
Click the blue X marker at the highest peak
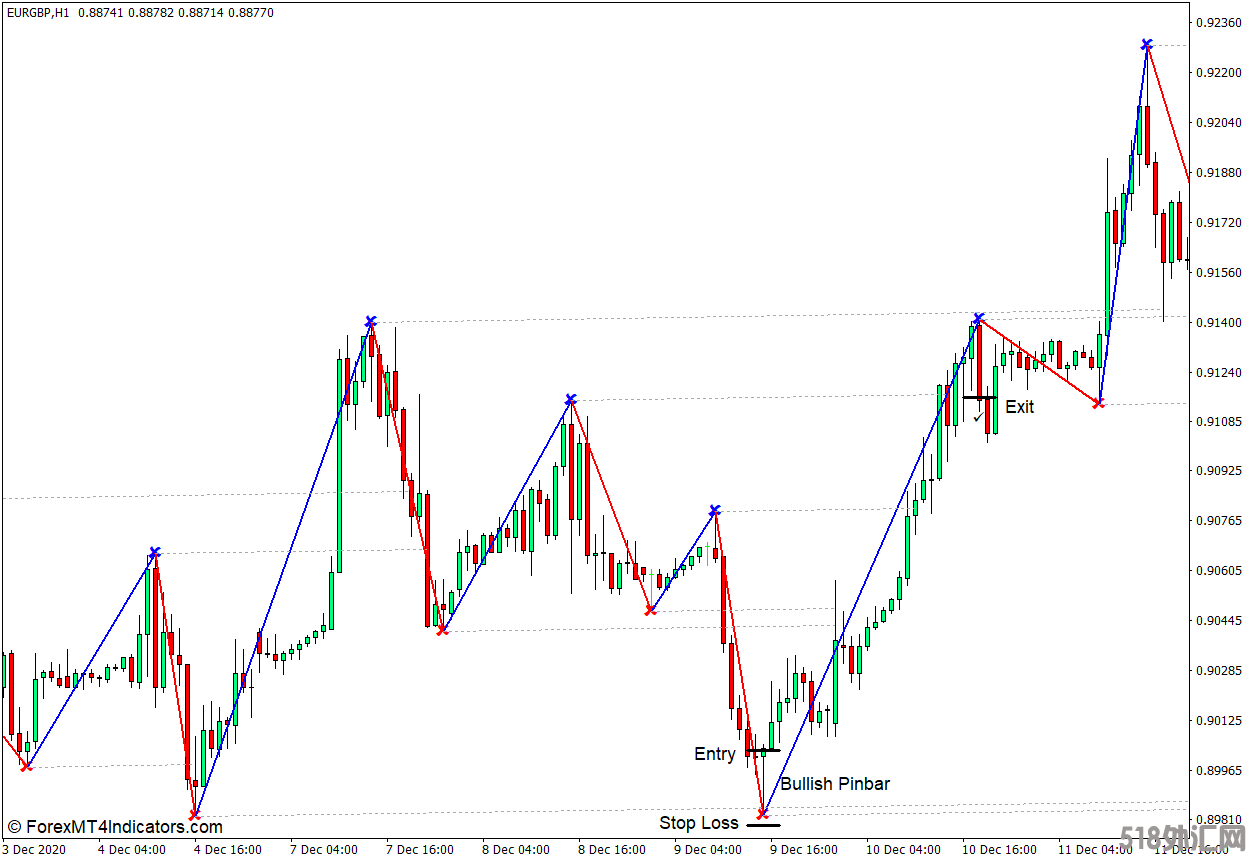1147,45
